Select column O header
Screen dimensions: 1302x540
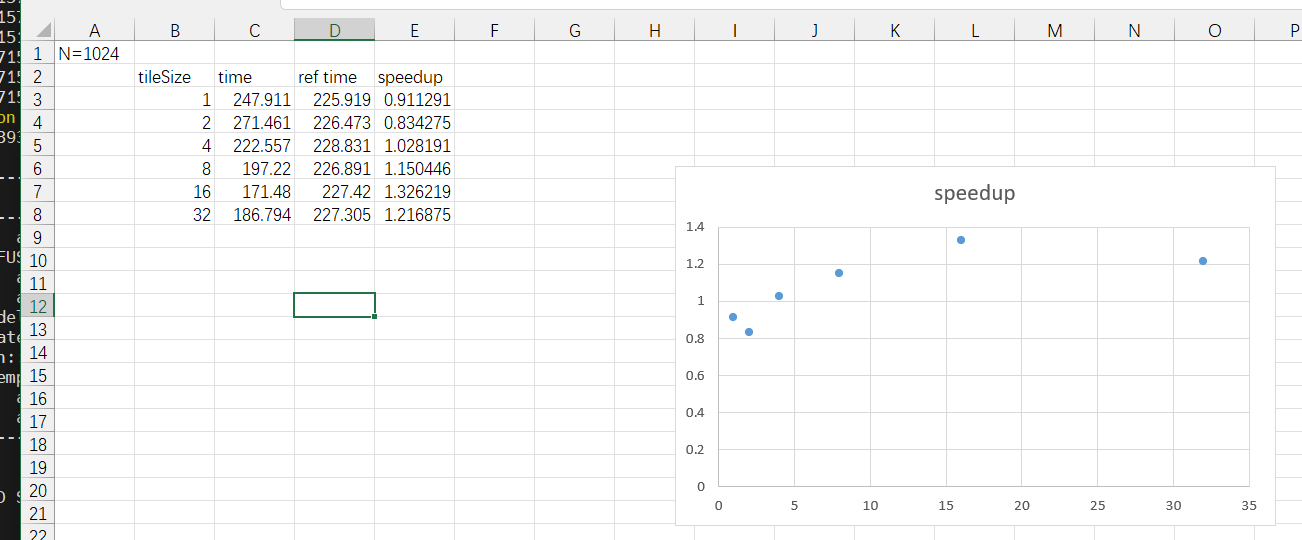tap(1215, 31)
